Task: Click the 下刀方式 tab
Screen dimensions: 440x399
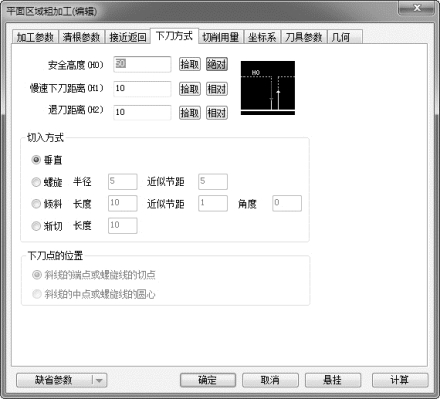Action: [x=174, y=36]
